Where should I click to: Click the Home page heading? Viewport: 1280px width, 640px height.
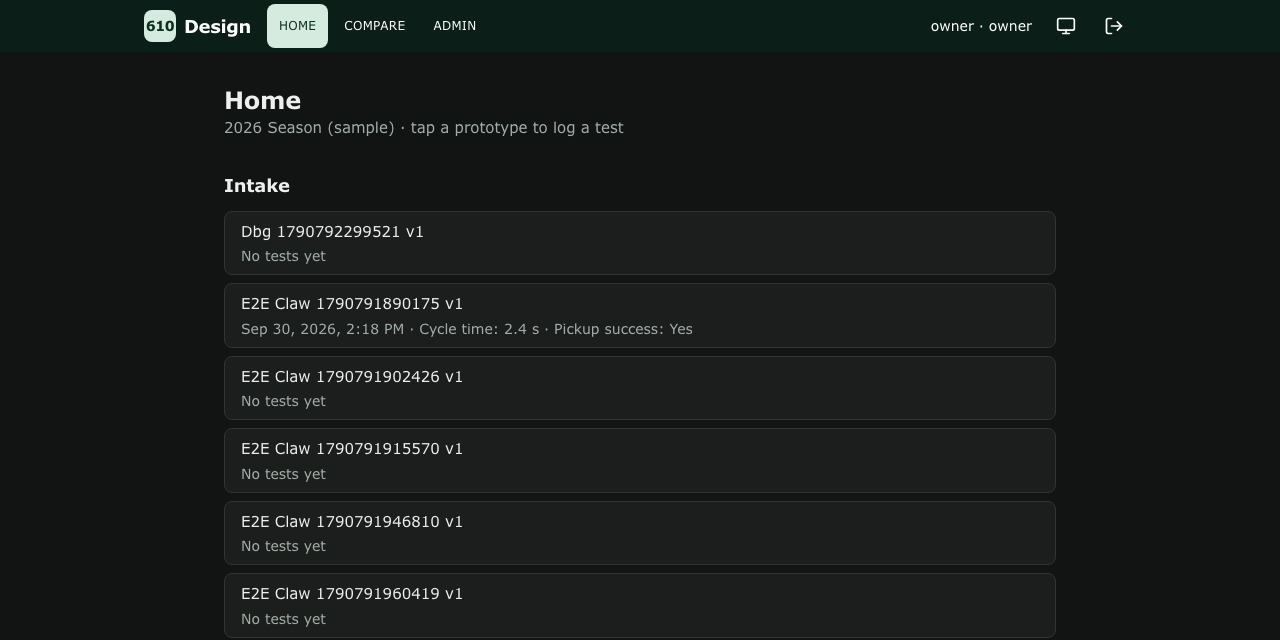[262, 100]
